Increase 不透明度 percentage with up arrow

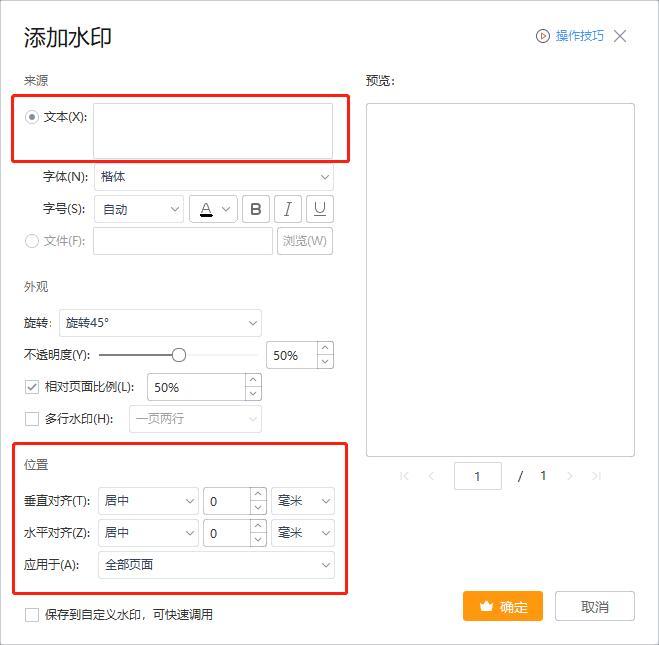click(x=325, y=348)
